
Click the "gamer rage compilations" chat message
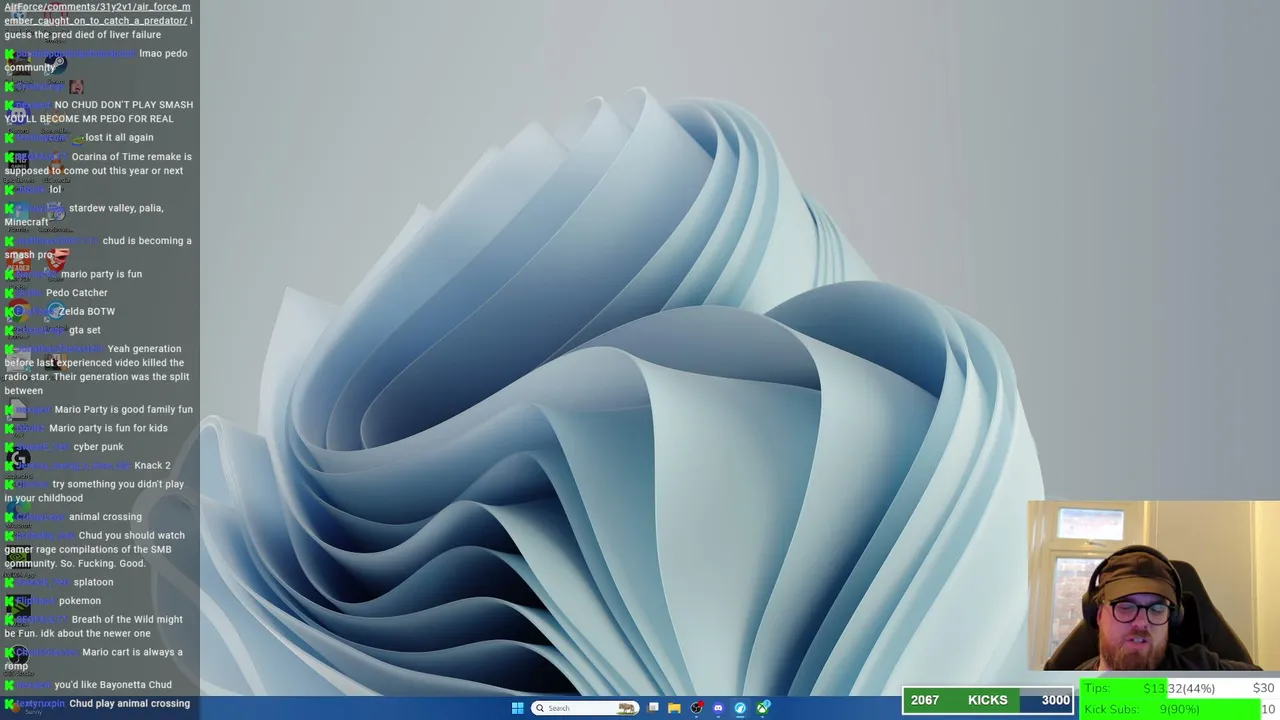[95, 549]
